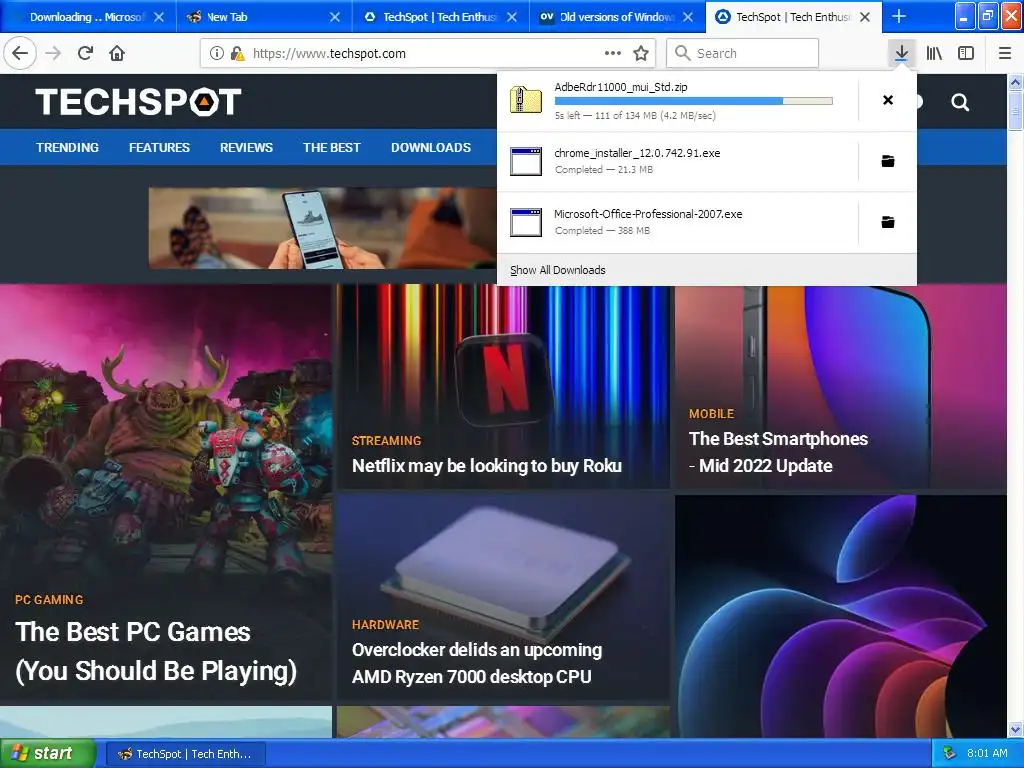Image resolution: width=1024 pixels, height=768 pixels.
Task: Open the TRENDING nav item
Action: click(67, 148)
